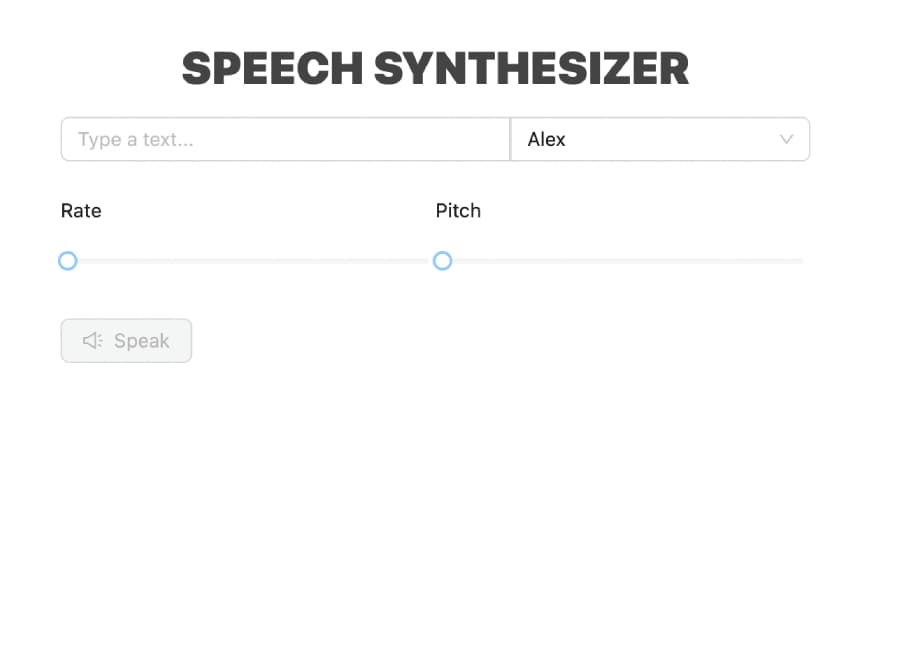Click the Rate slider handle
The height and width of the screenshot is (650, 900).
coord(68,261)
